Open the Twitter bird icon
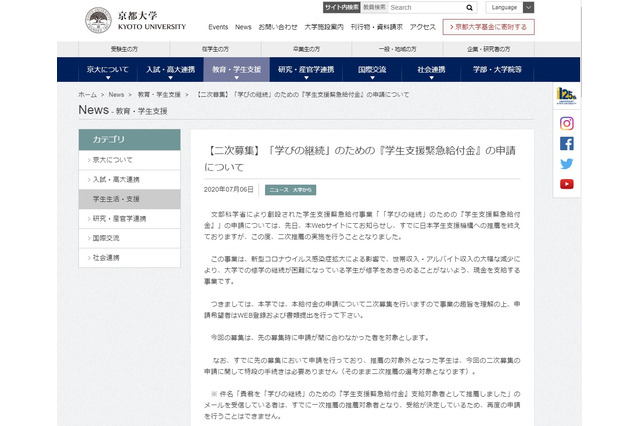The height and width of the screenshot is (426, 640). click(567, 164)
